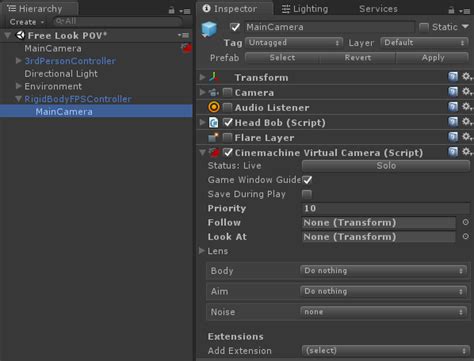Toggle MainCamera active checkbox
The image size is (474, 361).
[x=235, y=27]
